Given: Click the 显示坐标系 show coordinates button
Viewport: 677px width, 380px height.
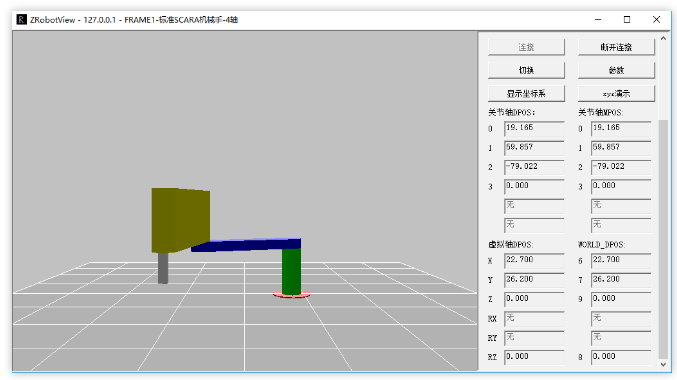Looking at the screenshot, I should [x=526, y=93].
